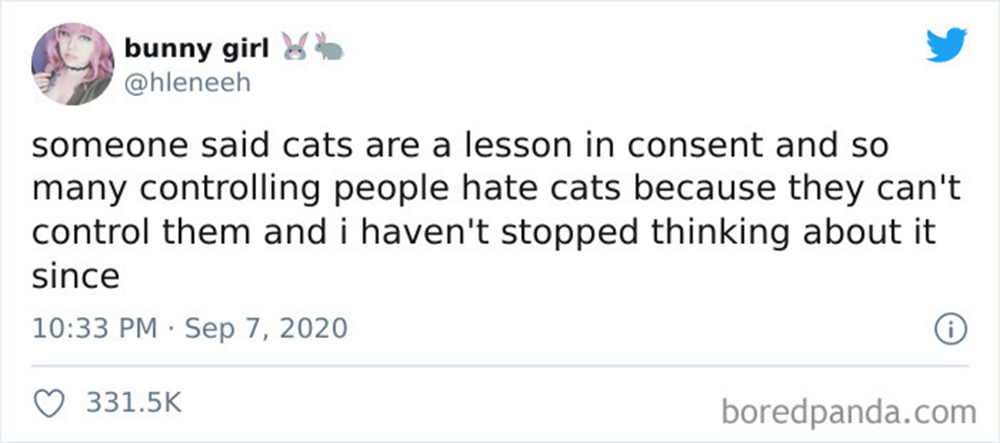Click the word "lesson" in the tweet
The image size is (1000, 443).
point(483,148)
